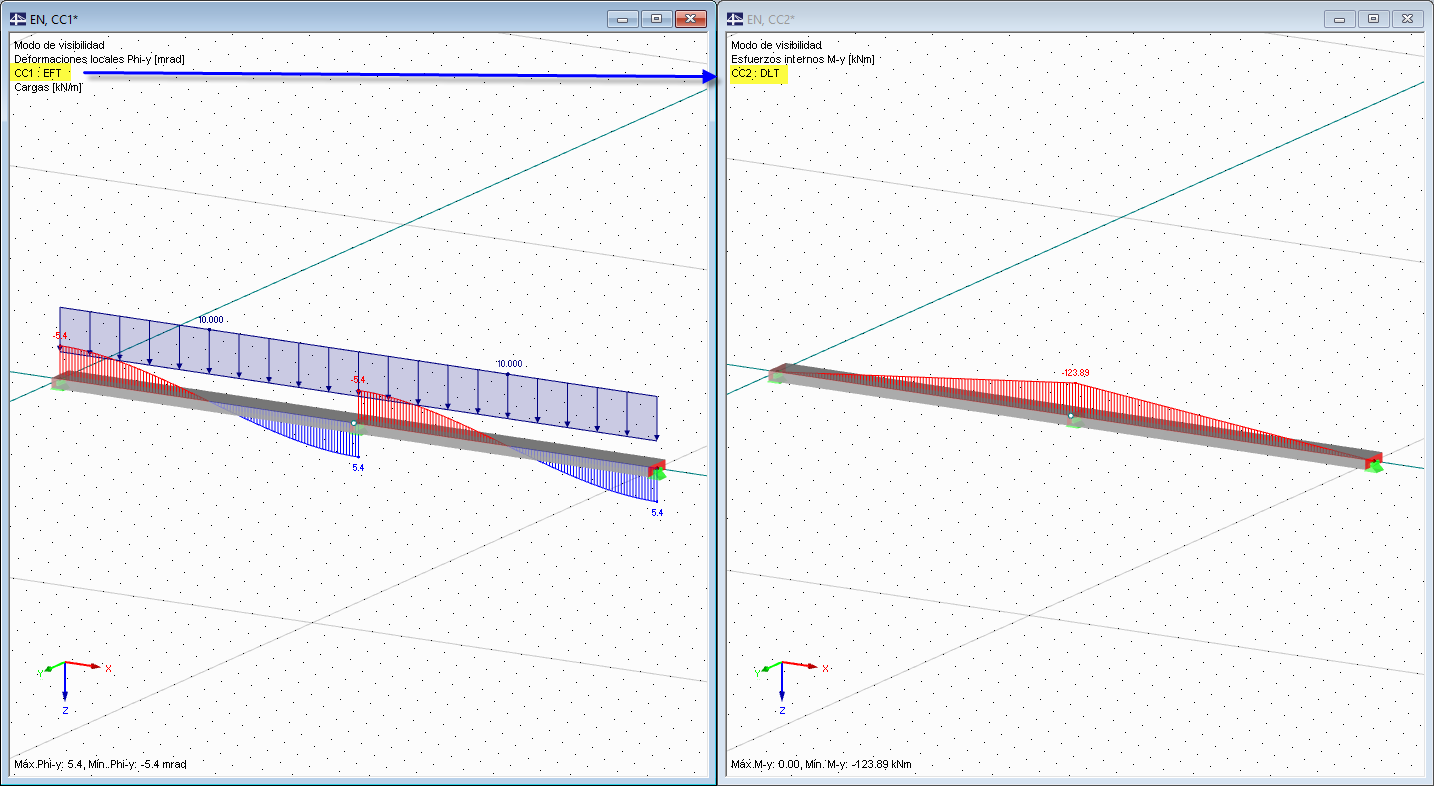Image resolution: width=1434 pixels, height=786 pixels.
Task: Click the 10.000 load value over the second span
Action: pyautogui.click(x=510, y=363)
